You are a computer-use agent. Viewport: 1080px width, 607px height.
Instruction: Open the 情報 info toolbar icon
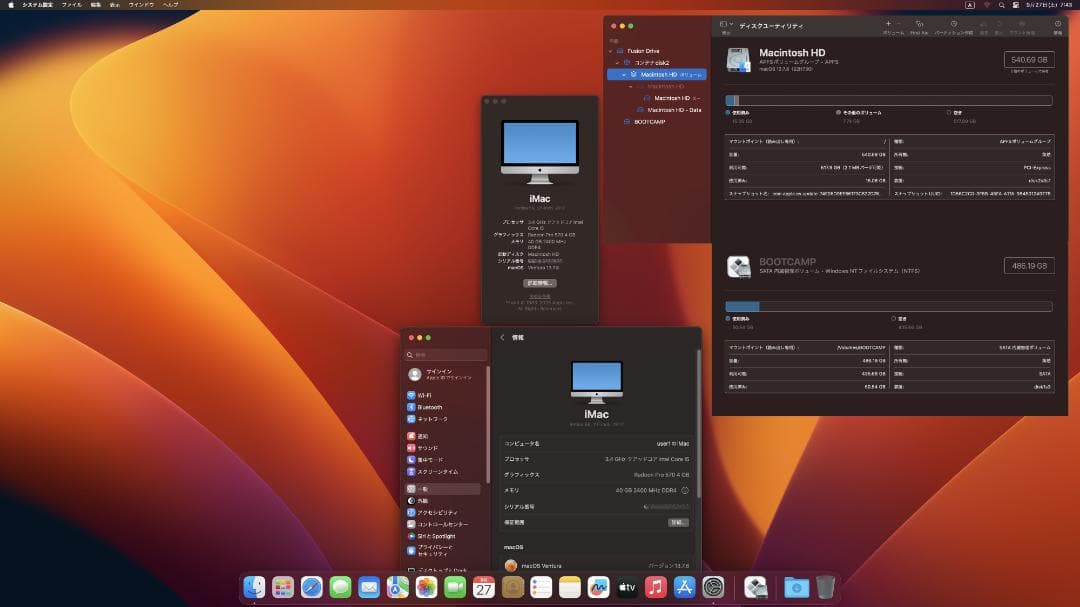tap(1058, 26)
